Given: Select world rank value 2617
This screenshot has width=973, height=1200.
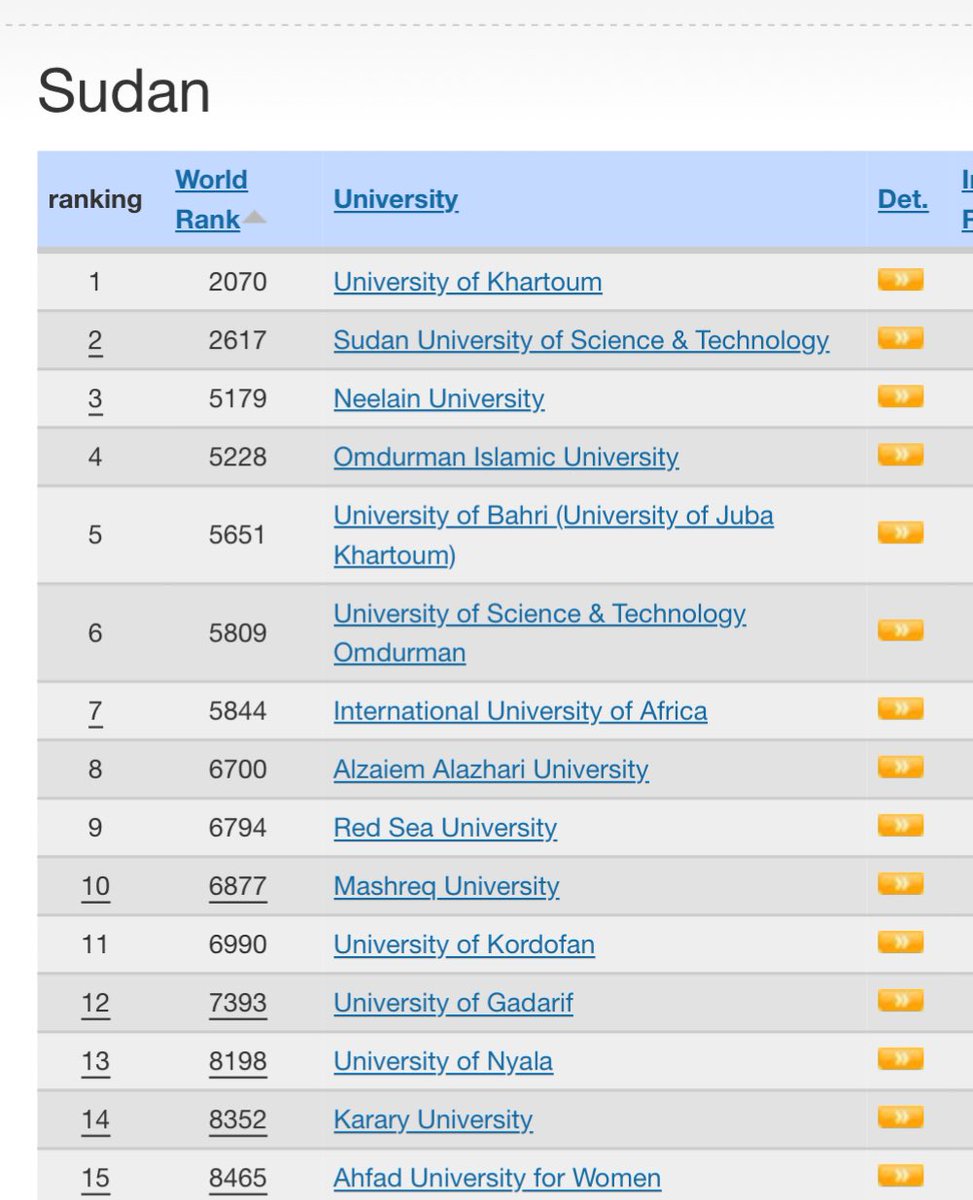Looking at the screenshot, I should pos(238,340).
